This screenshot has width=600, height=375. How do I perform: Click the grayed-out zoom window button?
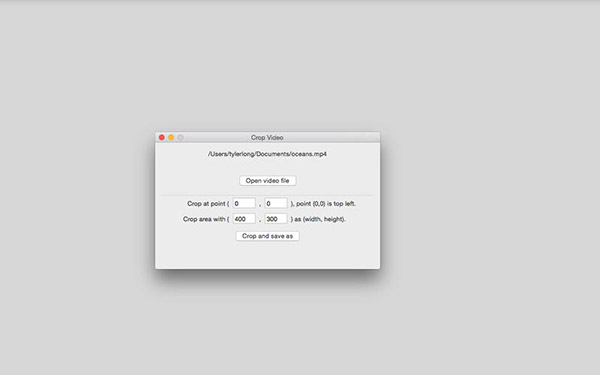(180, 137)
